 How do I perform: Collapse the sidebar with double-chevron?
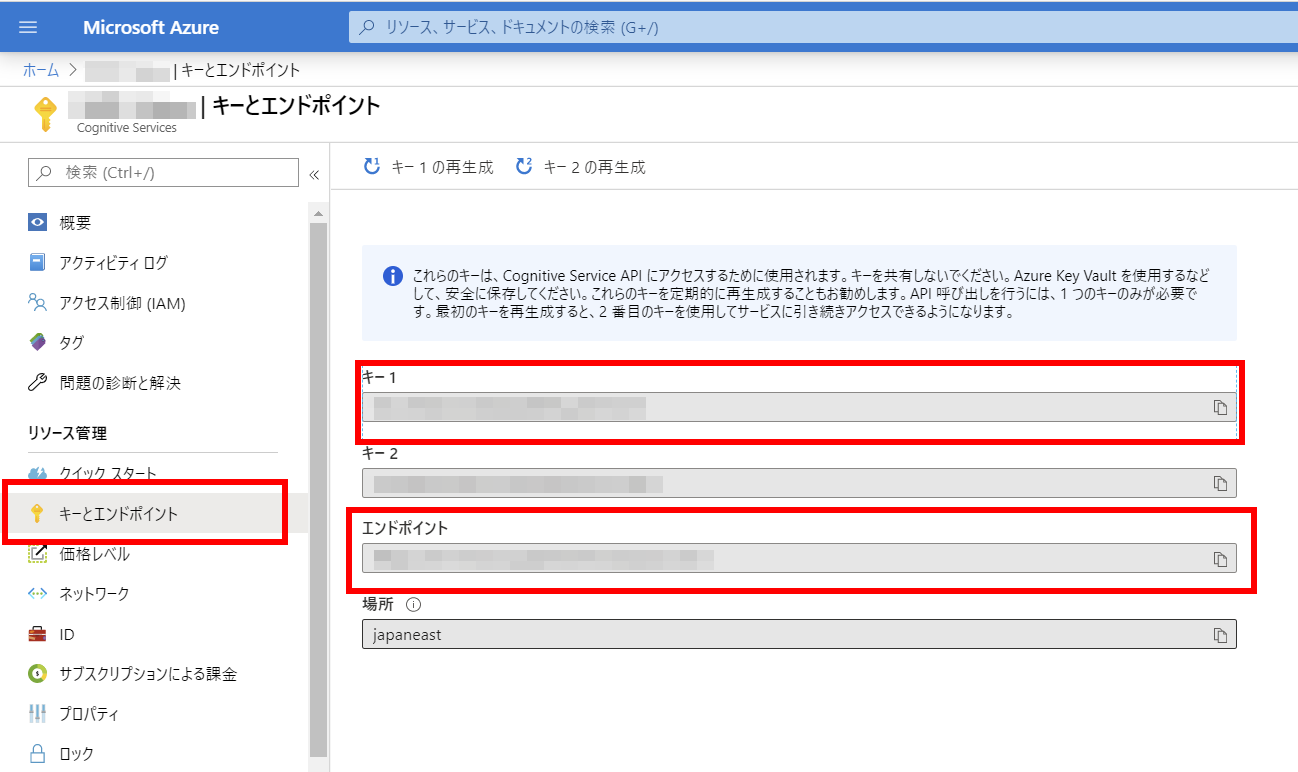coord(314,174)
